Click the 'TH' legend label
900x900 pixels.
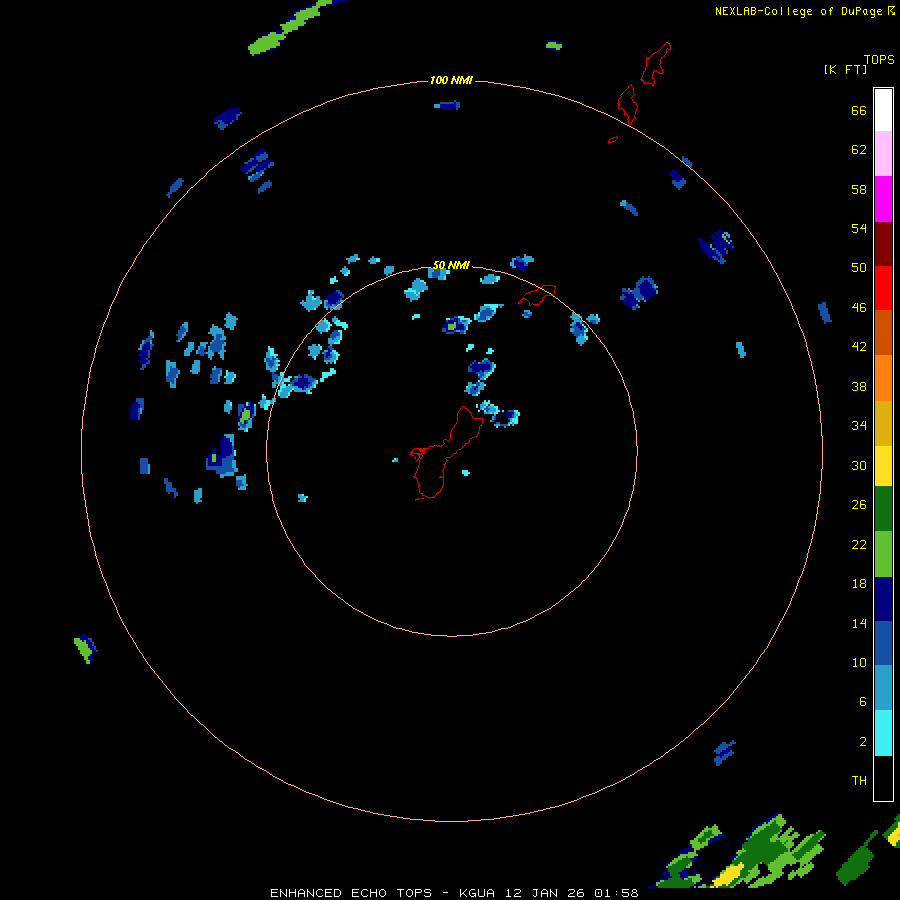[x=859, y=781]
